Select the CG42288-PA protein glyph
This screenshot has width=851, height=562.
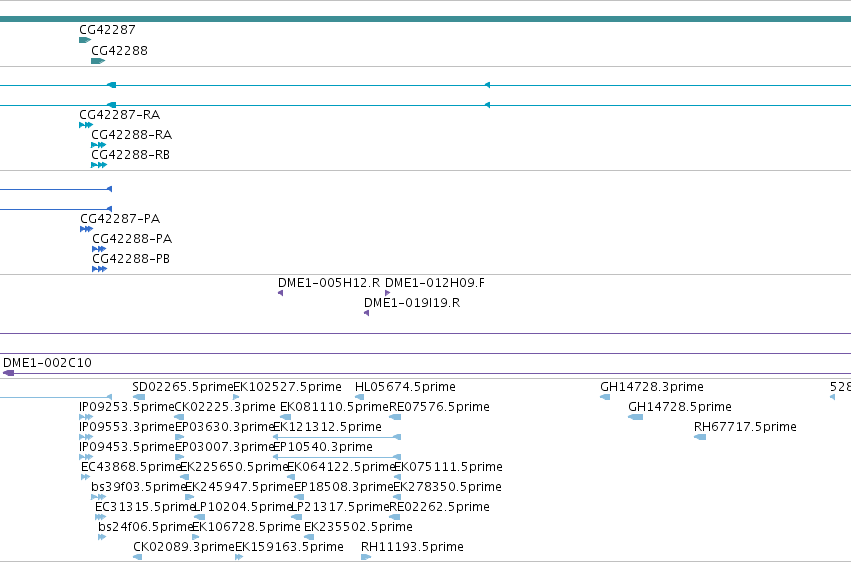pos(99,249)
